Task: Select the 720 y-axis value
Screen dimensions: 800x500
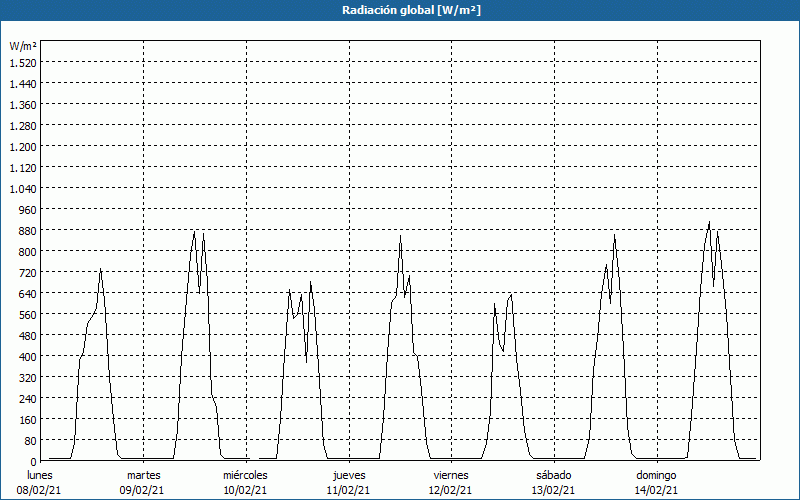Action: [x=28, y=272]
